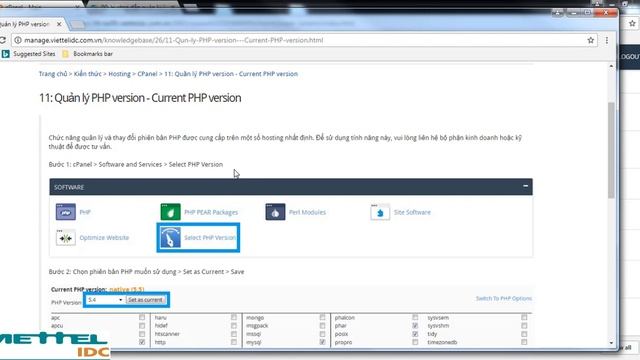Open the PHP PEAR Packages icon

[171, 212]
